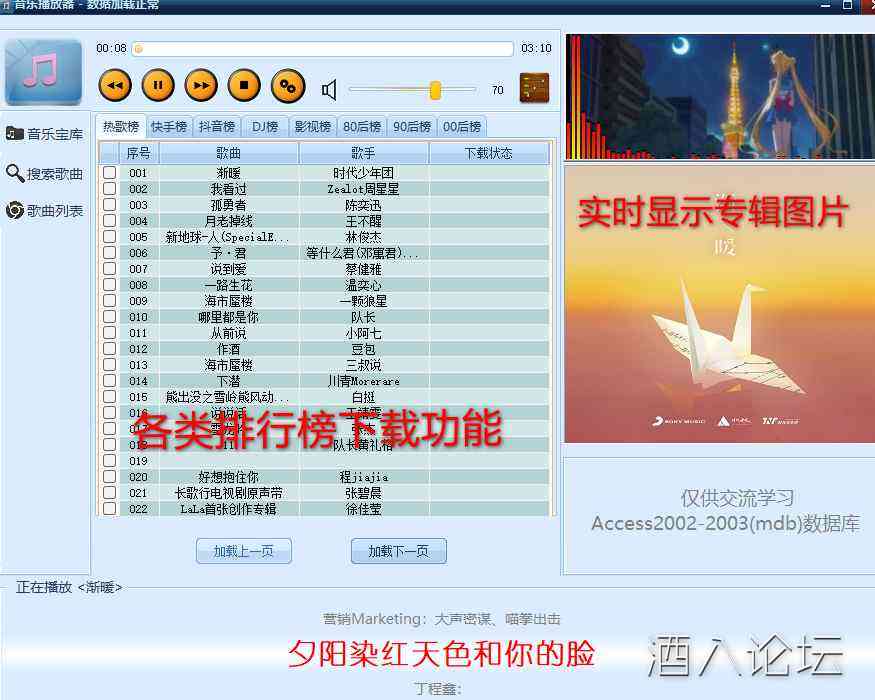Switch to the 抖音榜 tab

point(217,125)
